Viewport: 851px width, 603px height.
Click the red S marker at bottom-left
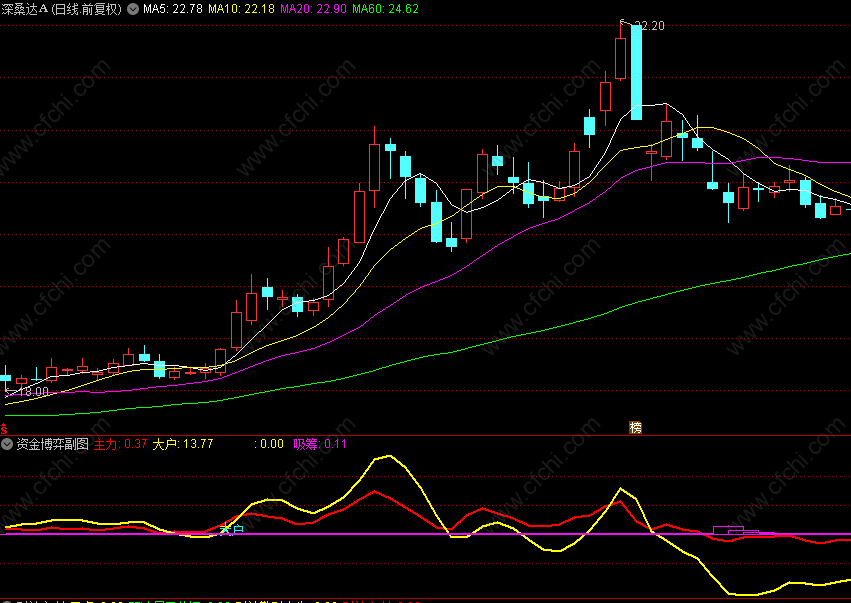pyautogui.click(x=4, y=429)
